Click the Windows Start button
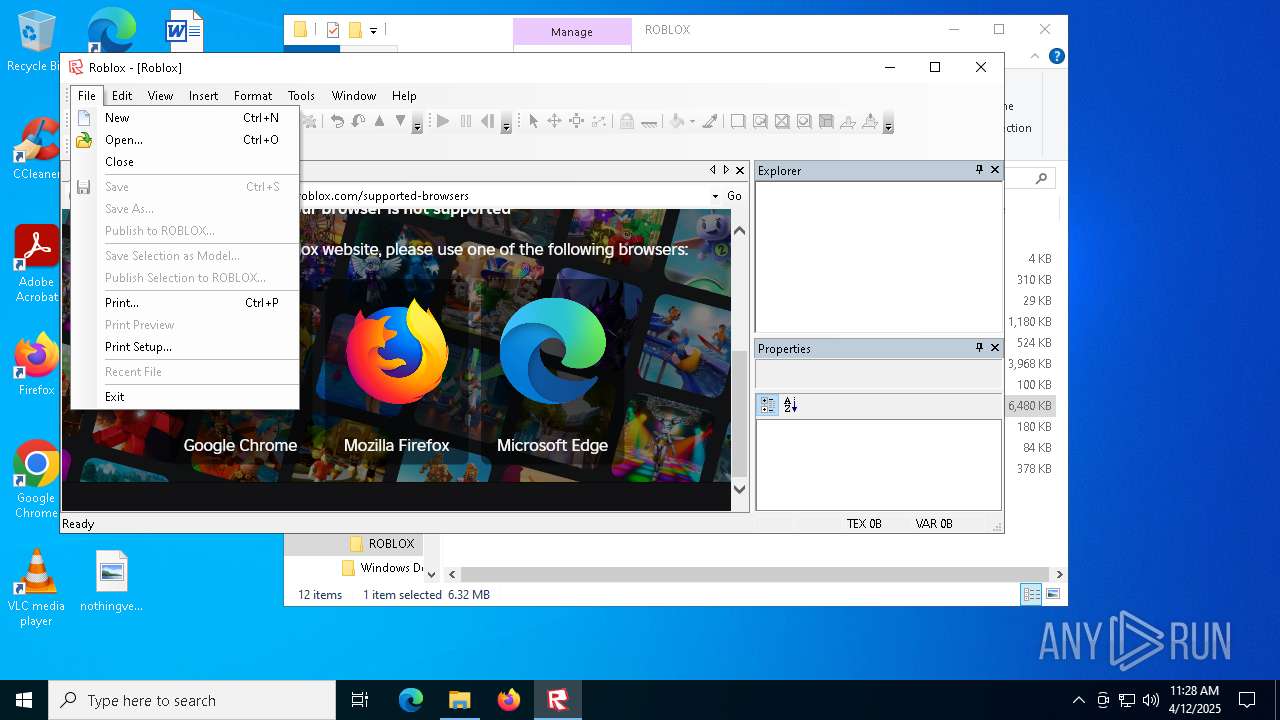1280x720 pixels. (x=24, y=700)
